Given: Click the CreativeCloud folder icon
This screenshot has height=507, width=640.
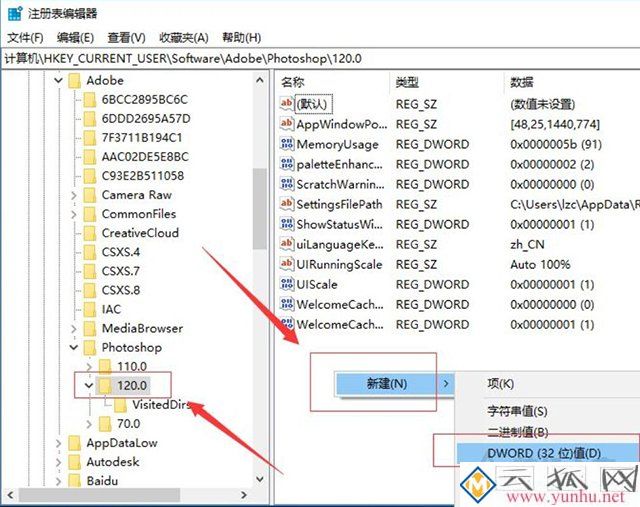Looking at the screenshot, I should tap(90, 233).
